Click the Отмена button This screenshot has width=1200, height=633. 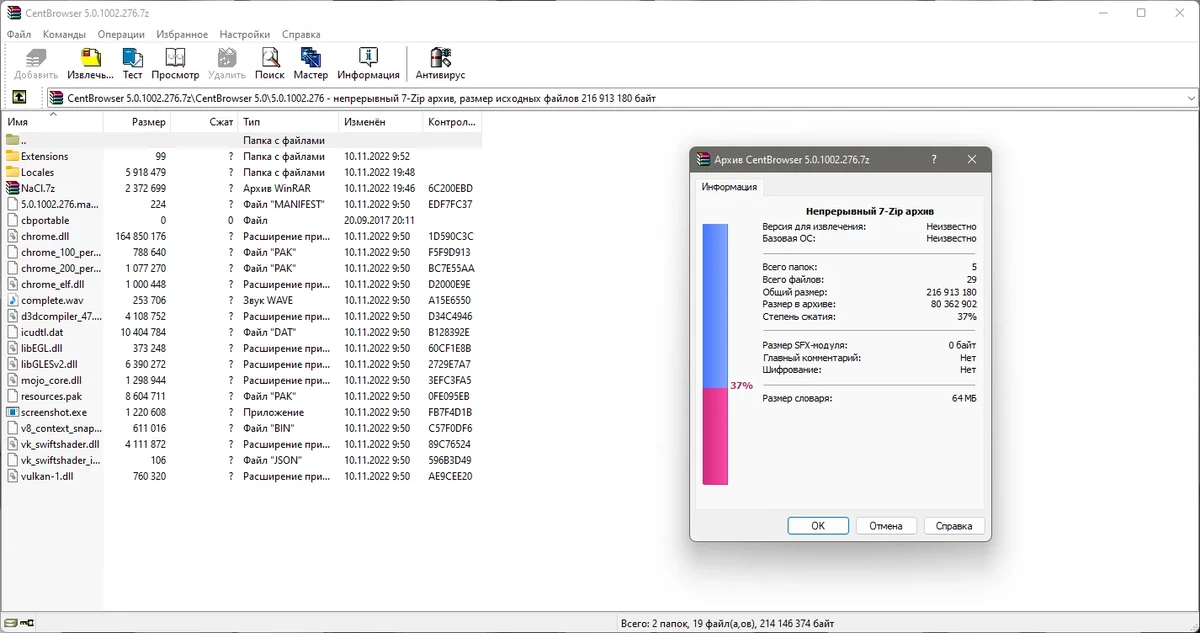tap(885, 525)
